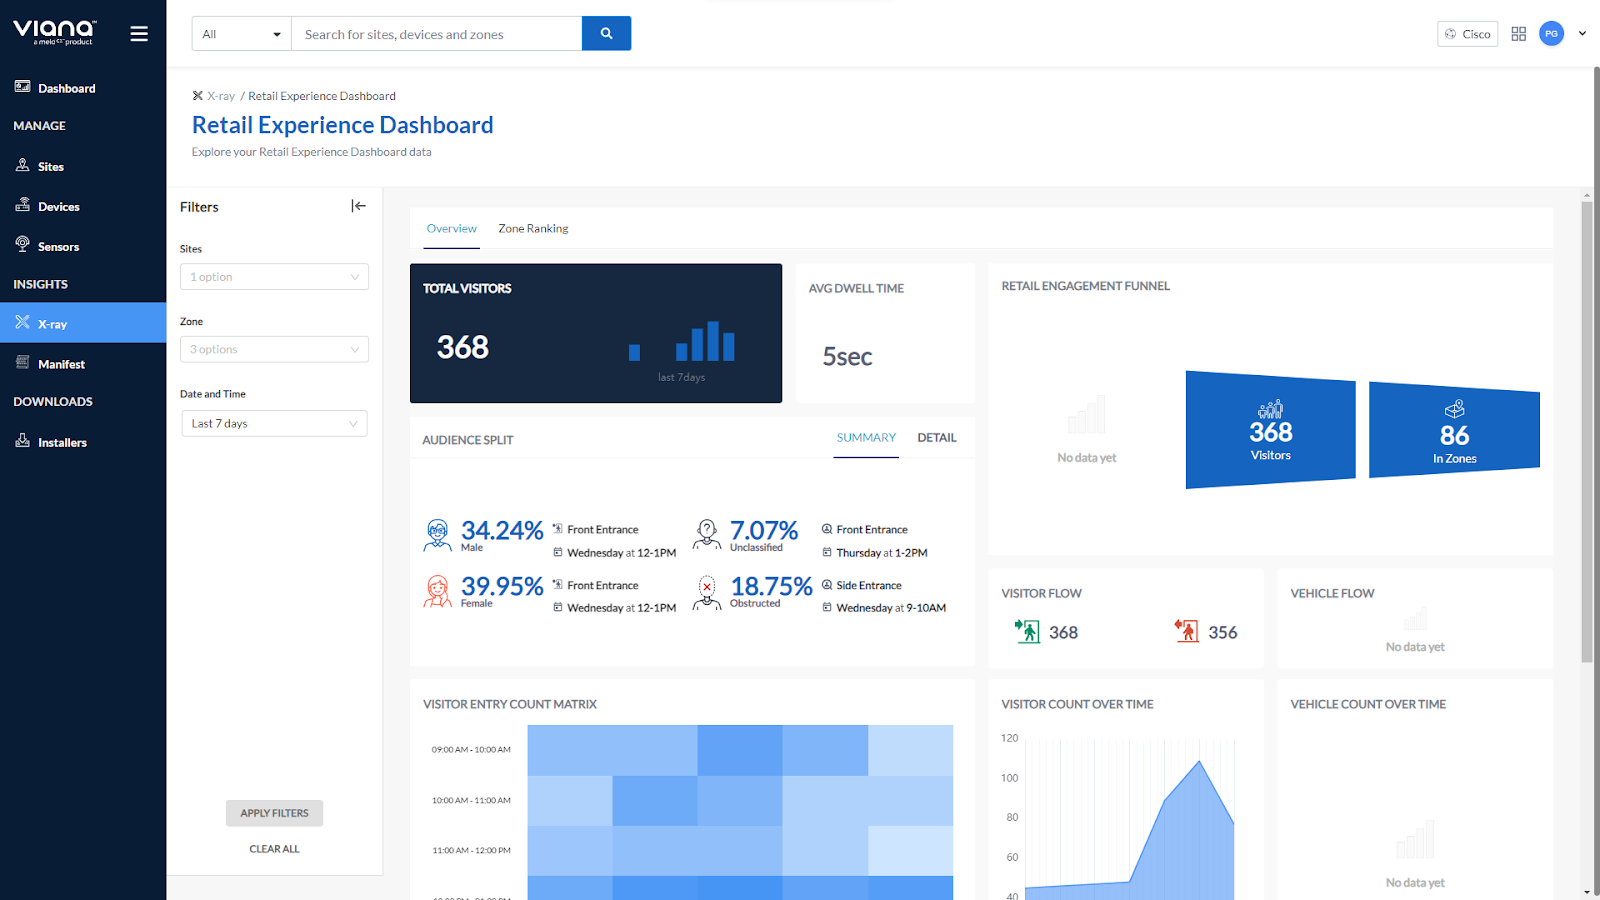Open the All search category dropdown
This screenshot has height=900, width=1600.
pyautogui.click(x=241, y=34)
